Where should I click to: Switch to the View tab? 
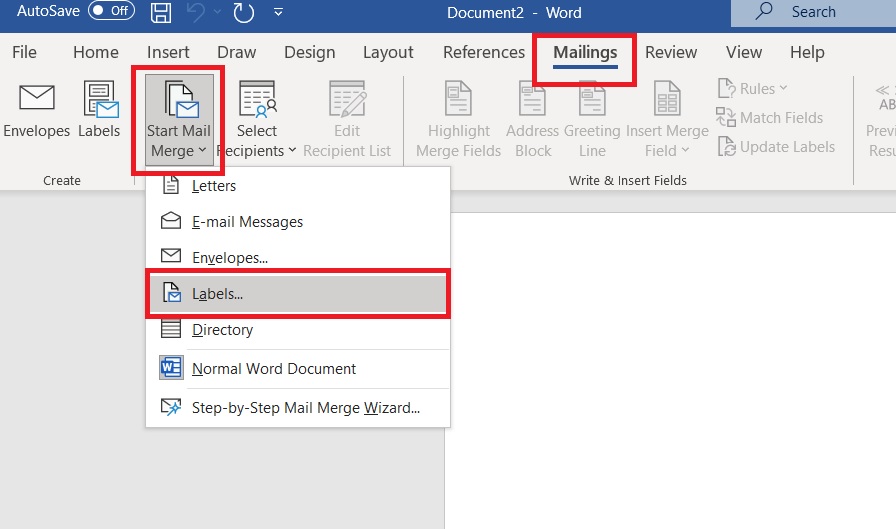coord(744,52)
